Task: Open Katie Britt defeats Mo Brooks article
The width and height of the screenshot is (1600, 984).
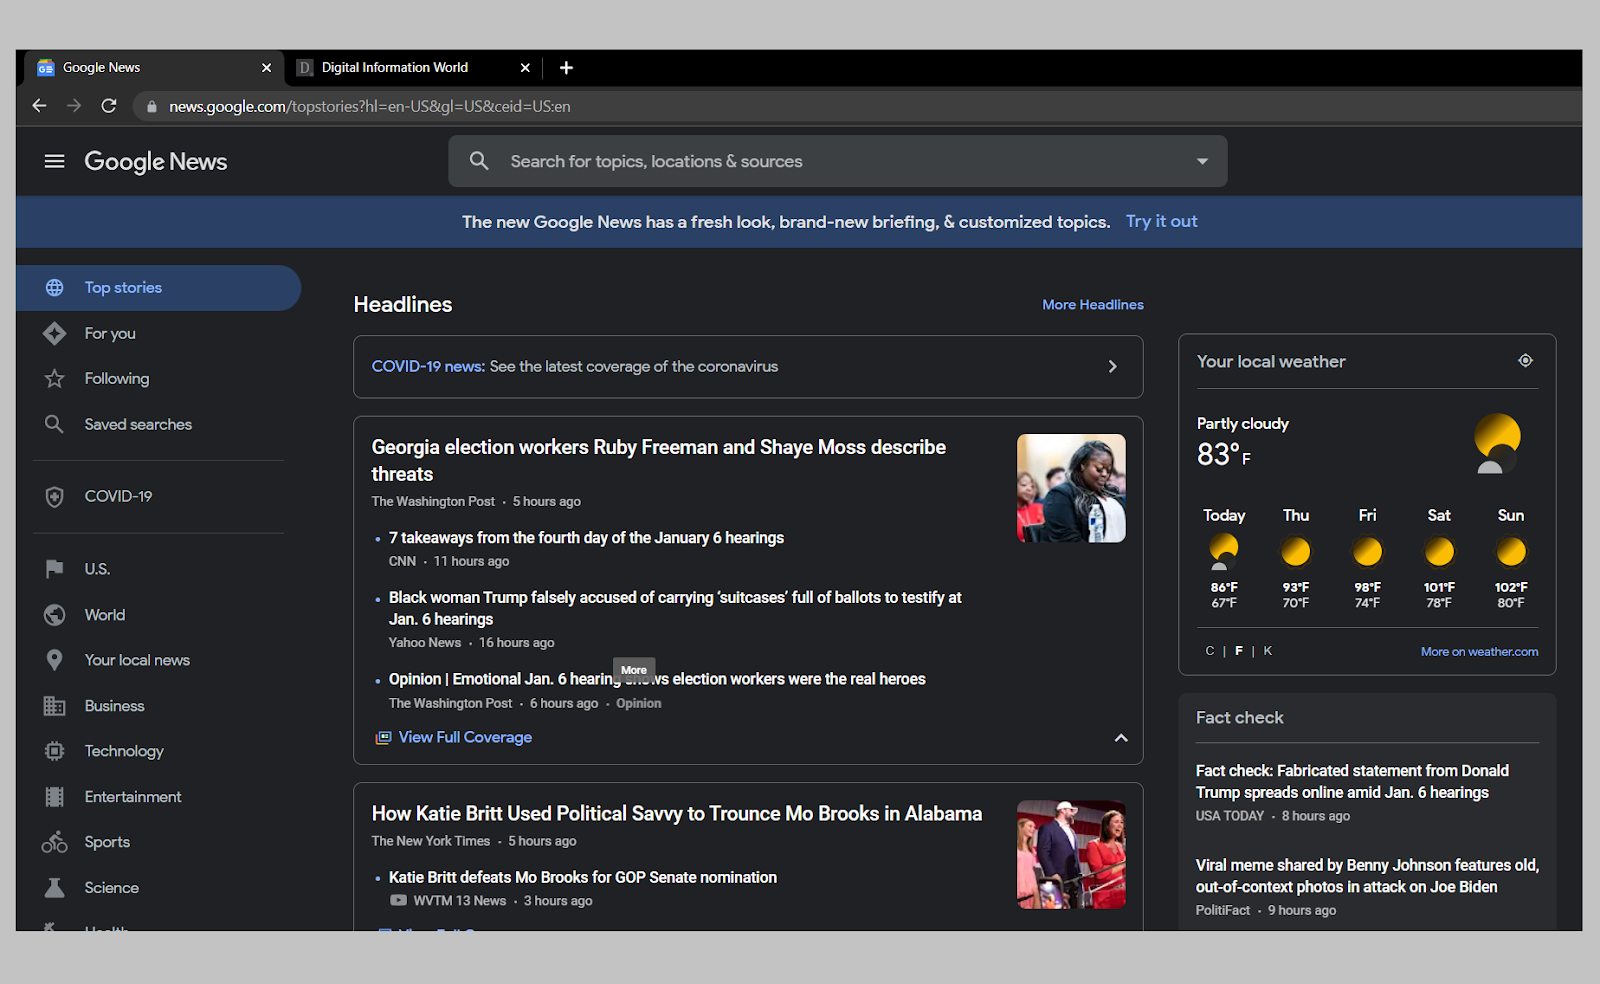Action: (583, 877)
